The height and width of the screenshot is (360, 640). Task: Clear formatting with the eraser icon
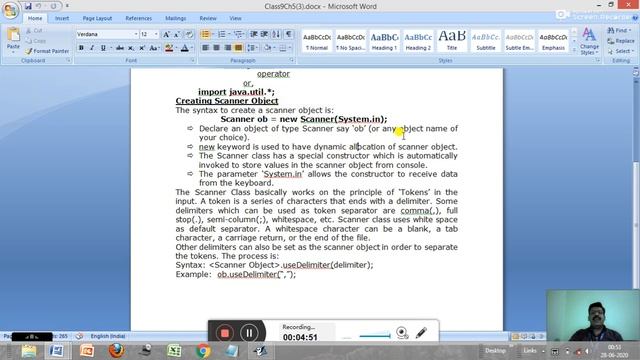189,35
